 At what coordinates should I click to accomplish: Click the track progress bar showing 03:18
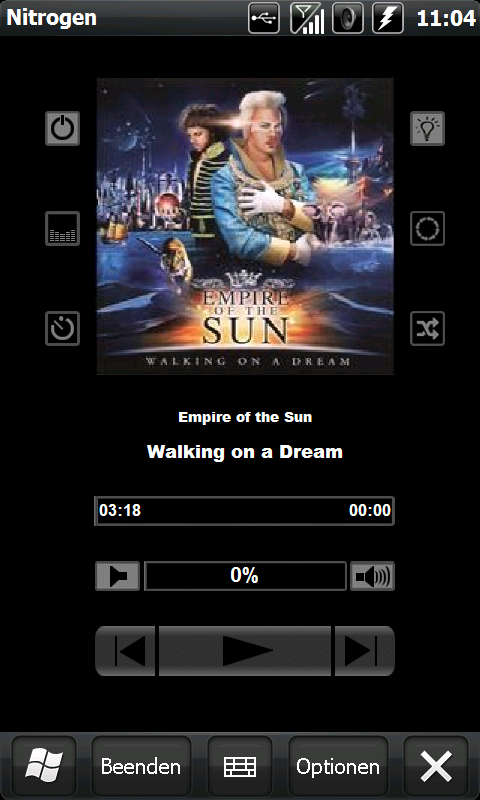coord(244,511)
